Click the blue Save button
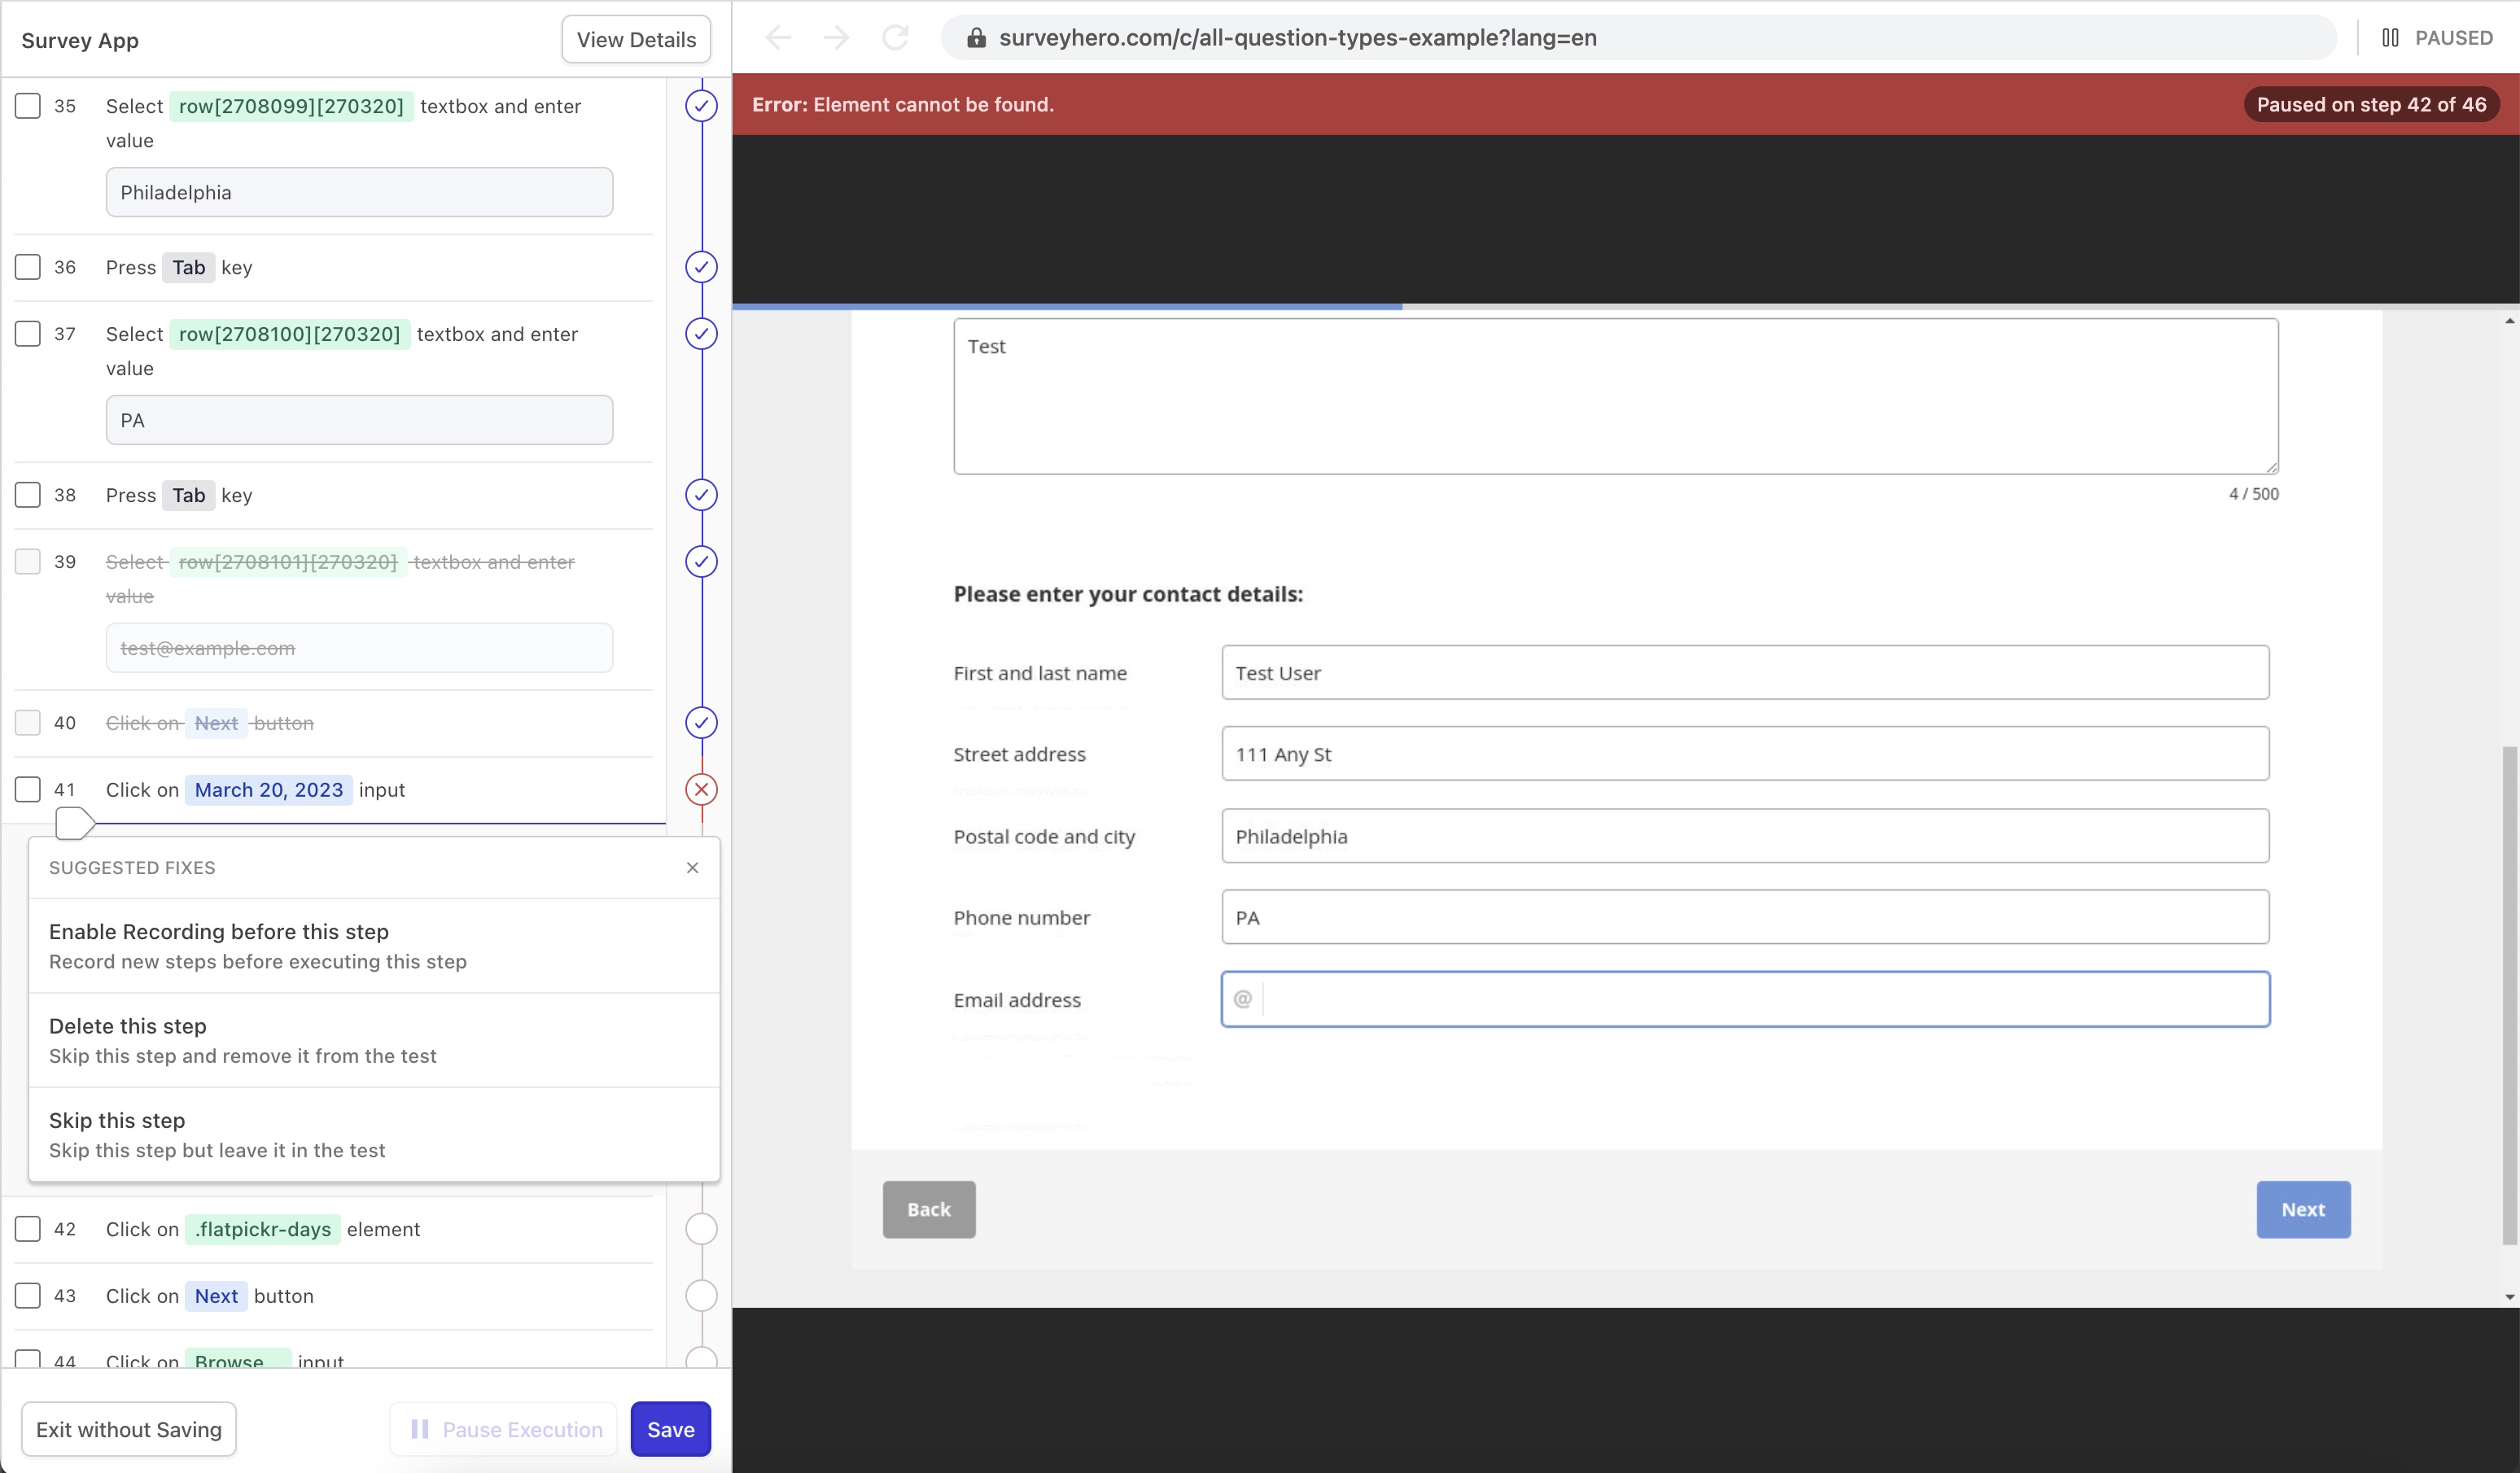This screenshot has height=1473, width=2520. [670, 1429]
